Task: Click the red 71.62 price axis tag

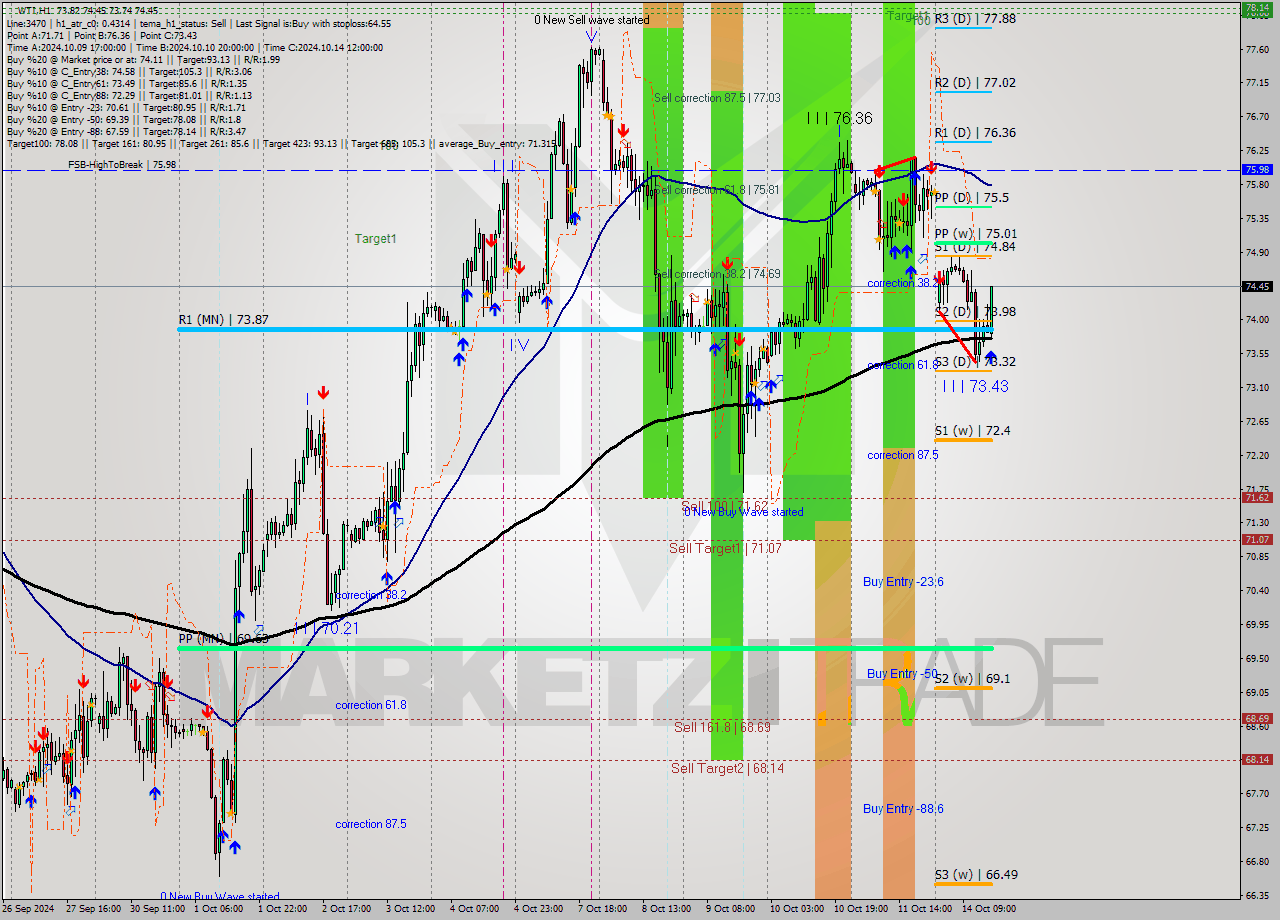Action: pyautogui.click(x=1257, y=498)
